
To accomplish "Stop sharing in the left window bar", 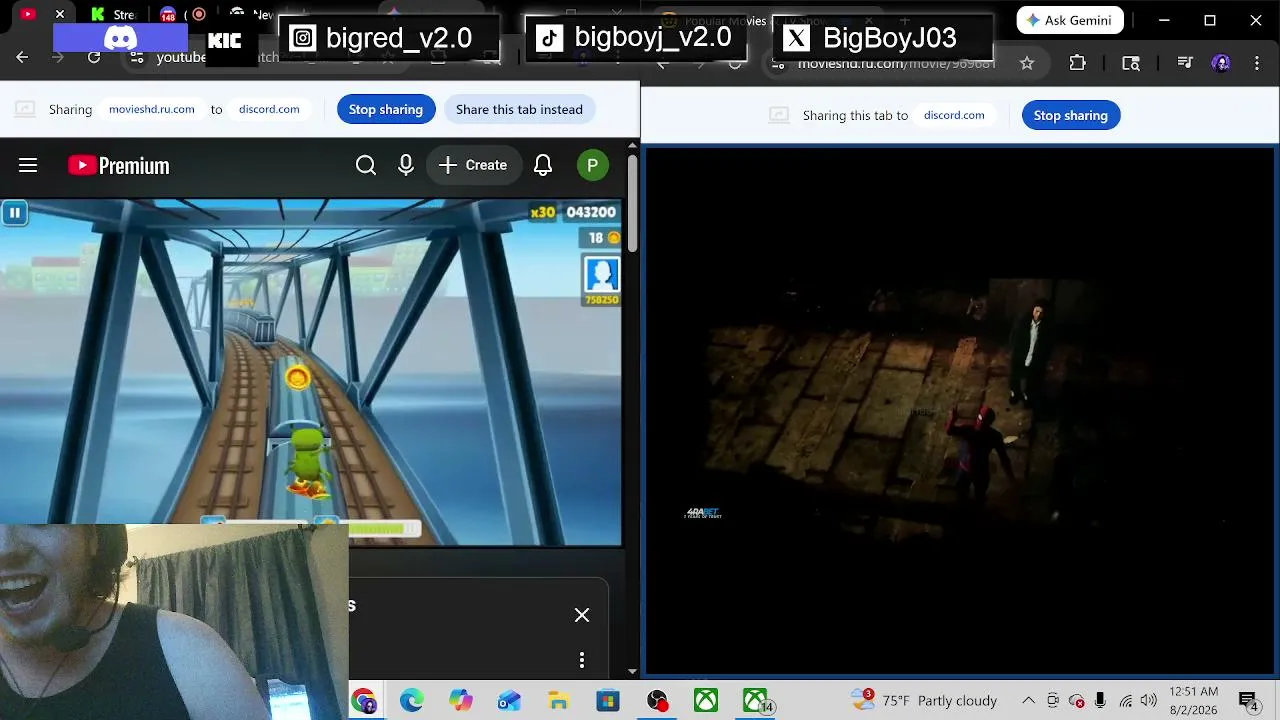I will [386, 109].
